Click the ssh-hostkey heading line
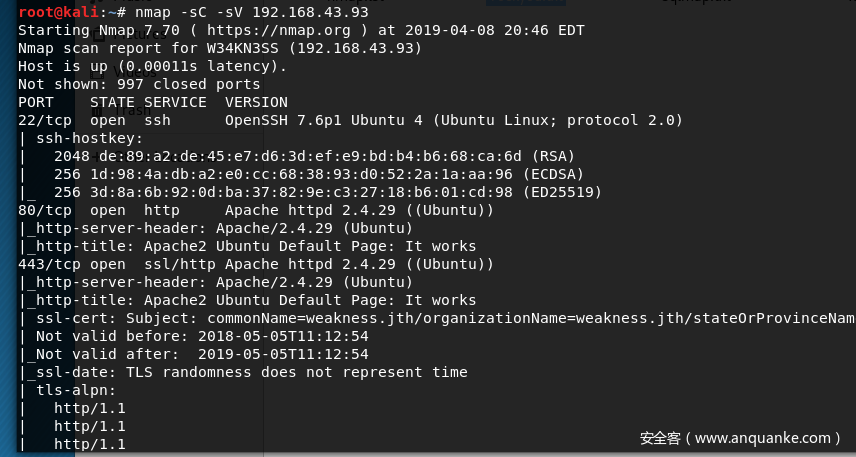Viewport: 856px width, 457px height. click(x=81, y=138)
